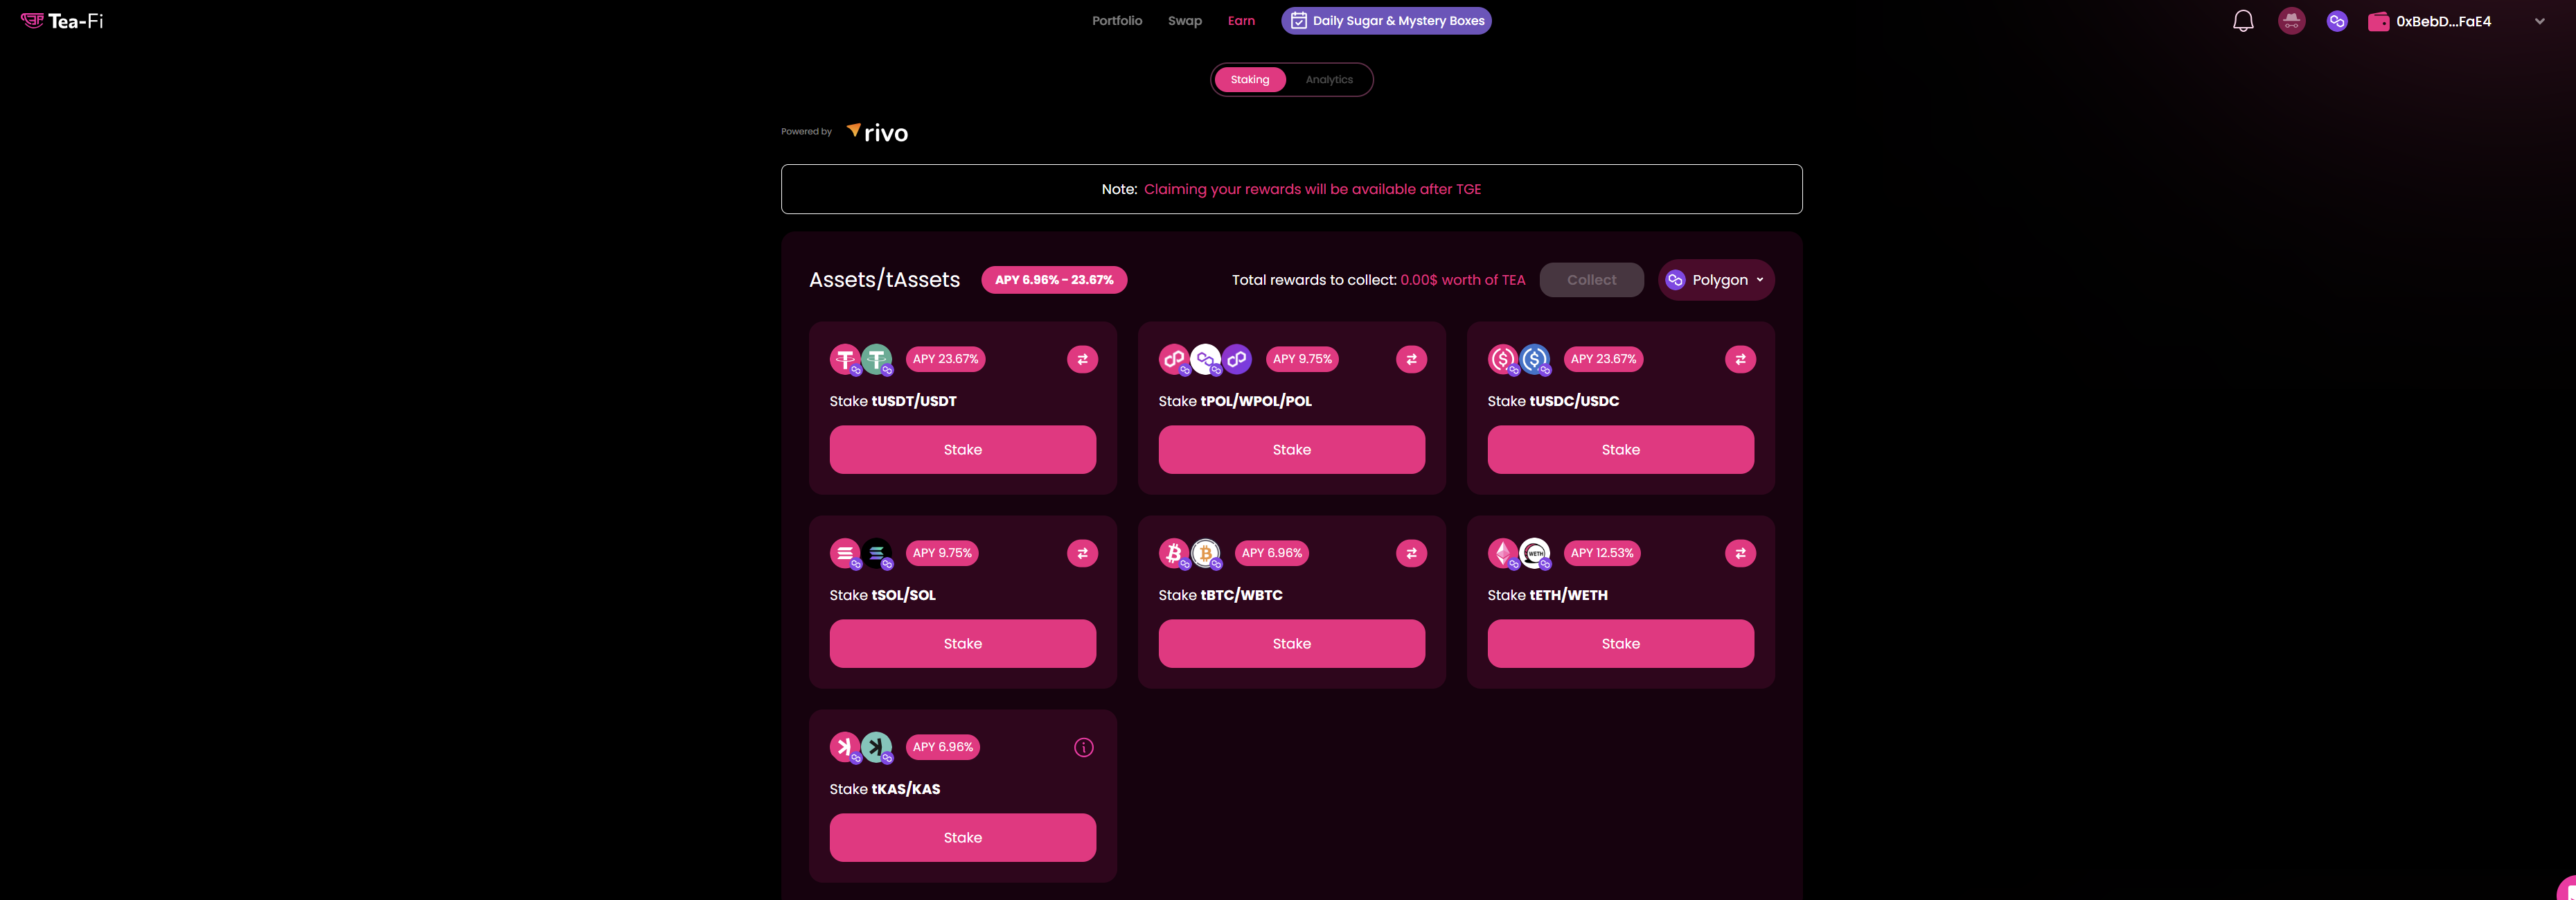Screen dimensions: 2576x900
Task: Click swap icon on tPOL/WPOL/POL card
Action: point(1411,359)
